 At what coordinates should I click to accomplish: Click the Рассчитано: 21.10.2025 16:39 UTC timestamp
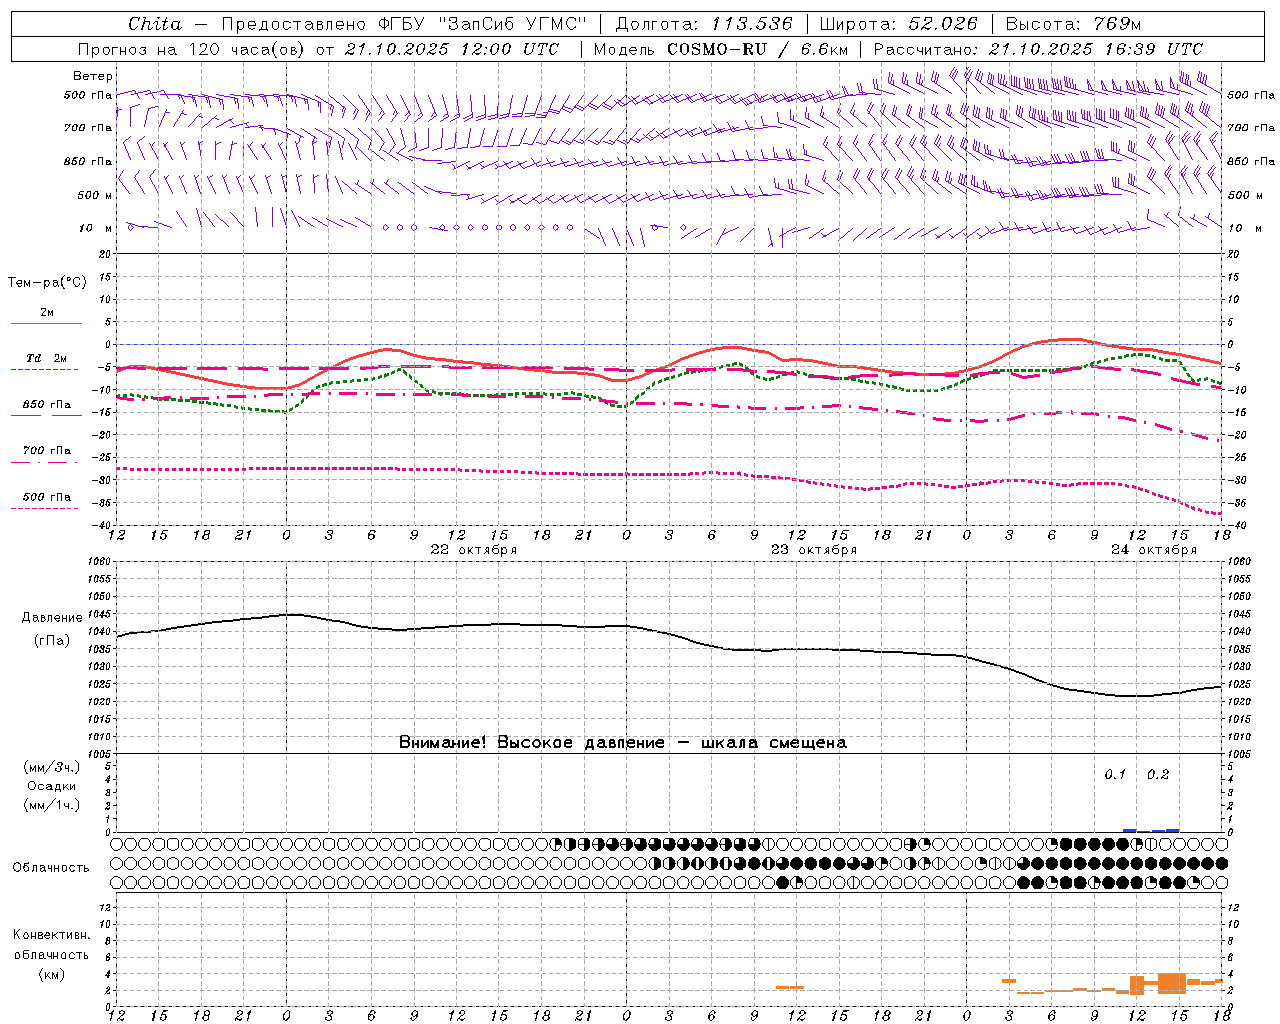pos(1039,49)
